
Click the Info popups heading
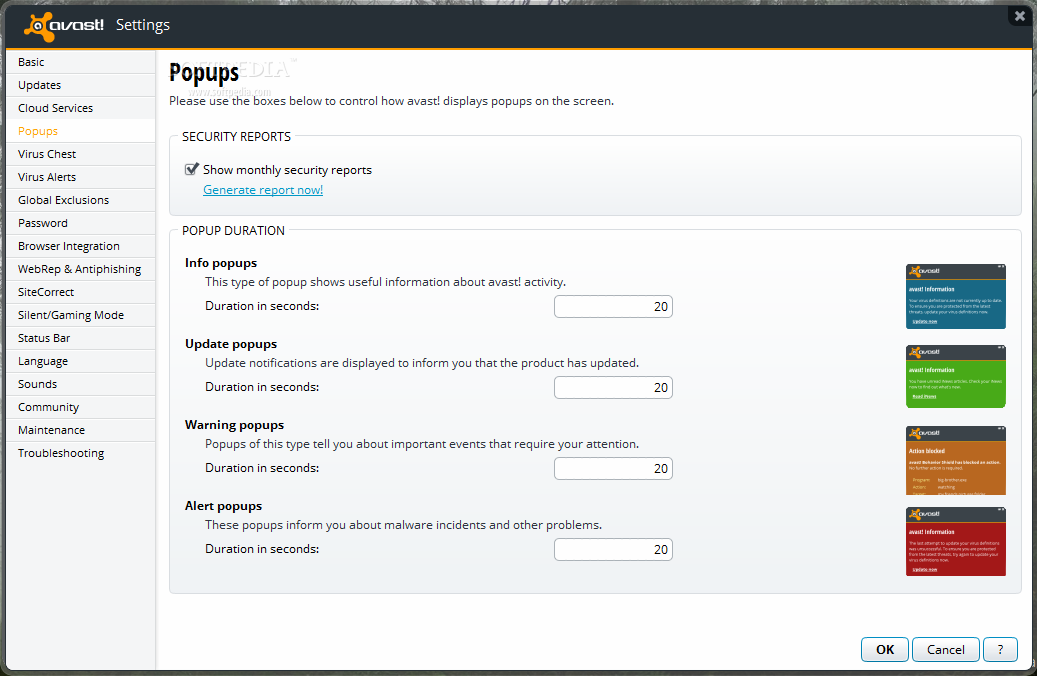(221, 263)
